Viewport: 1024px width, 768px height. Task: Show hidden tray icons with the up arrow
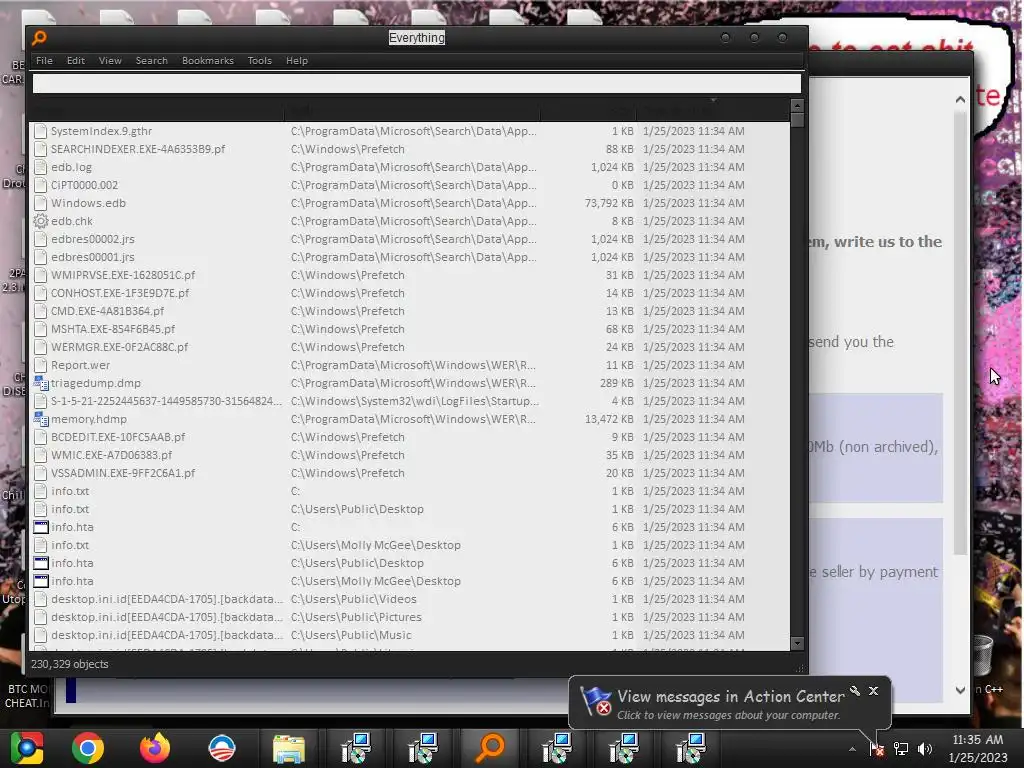click(x=852, y=749)
